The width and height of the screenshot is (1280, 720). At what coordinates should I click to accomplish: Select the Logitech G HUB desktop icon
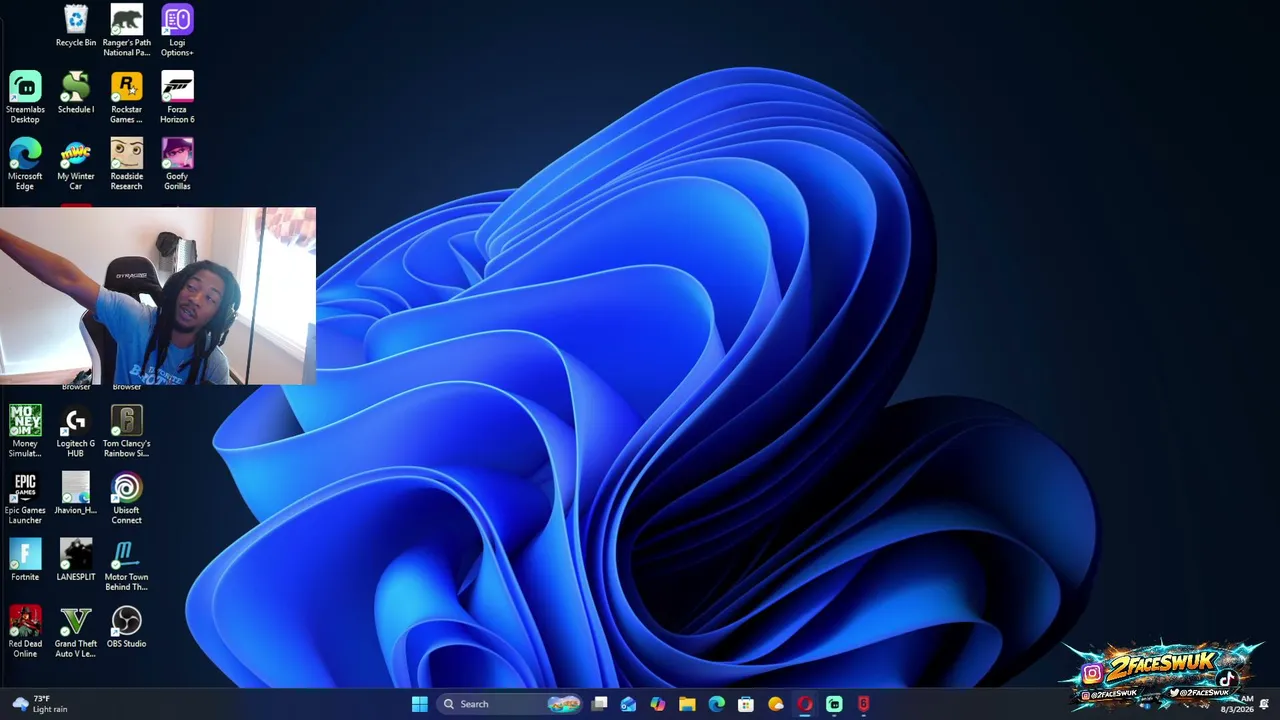point(76,432)
